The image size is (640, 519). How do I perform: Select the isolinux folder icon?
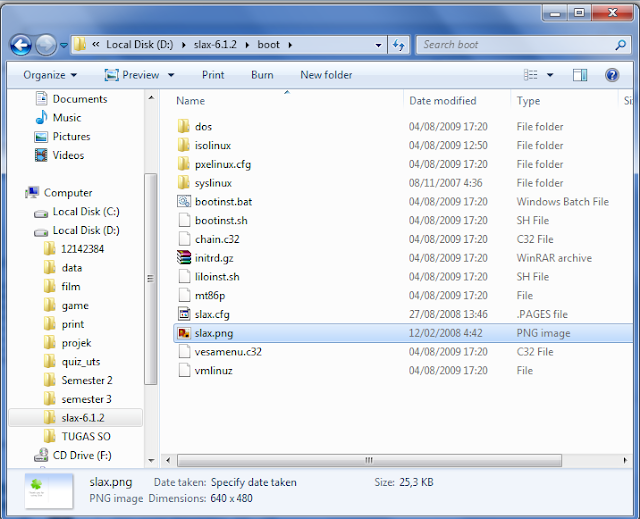[x=184, y=145]
